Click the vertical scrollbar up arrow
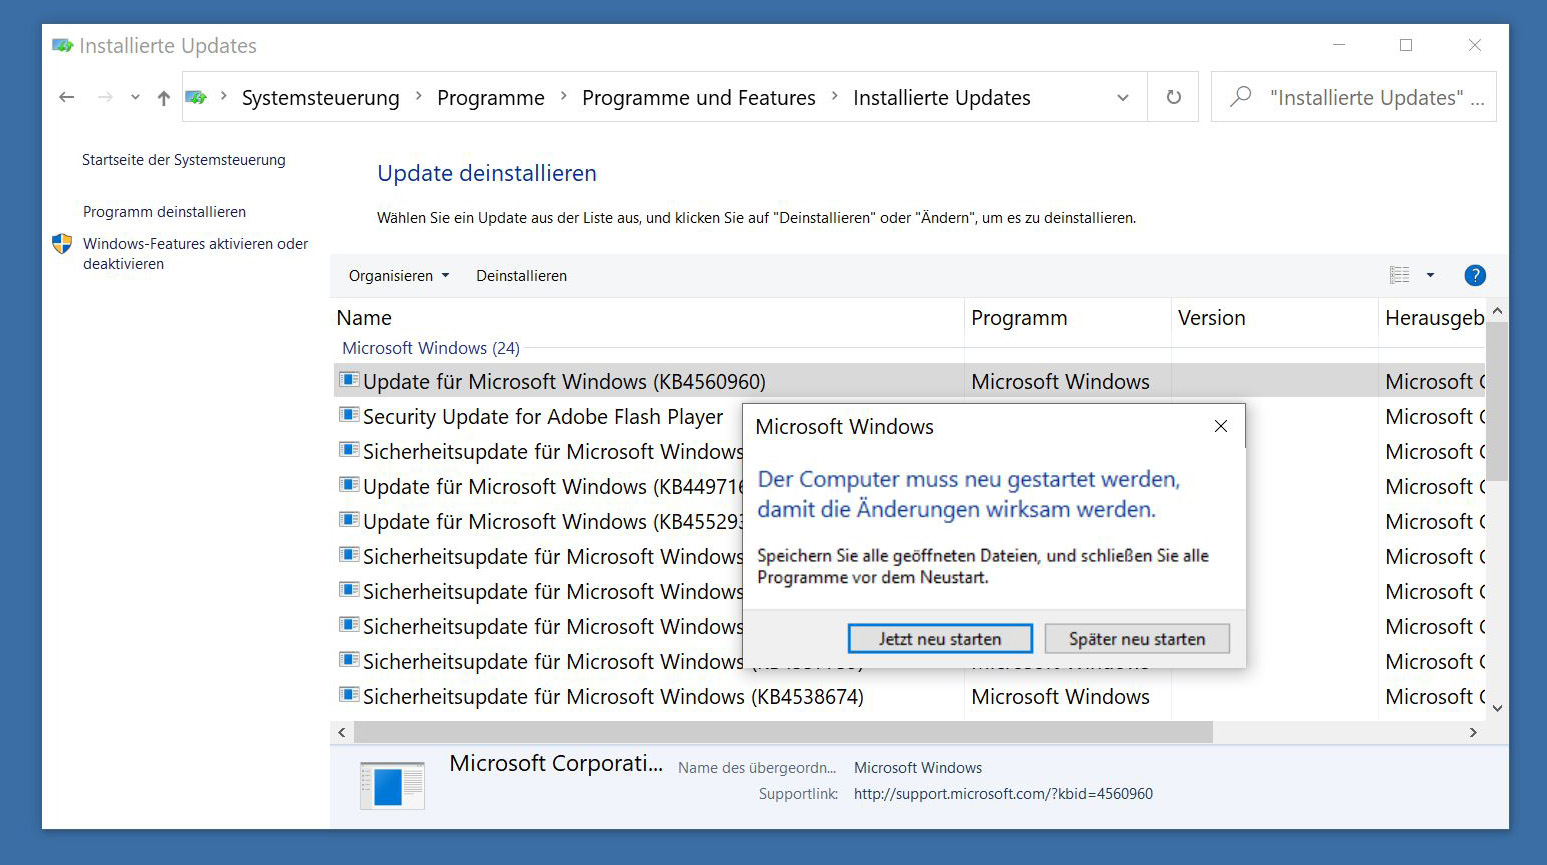Viewport: 1547px width, 865px height. pyautogui.click(x=1497, y=311)
